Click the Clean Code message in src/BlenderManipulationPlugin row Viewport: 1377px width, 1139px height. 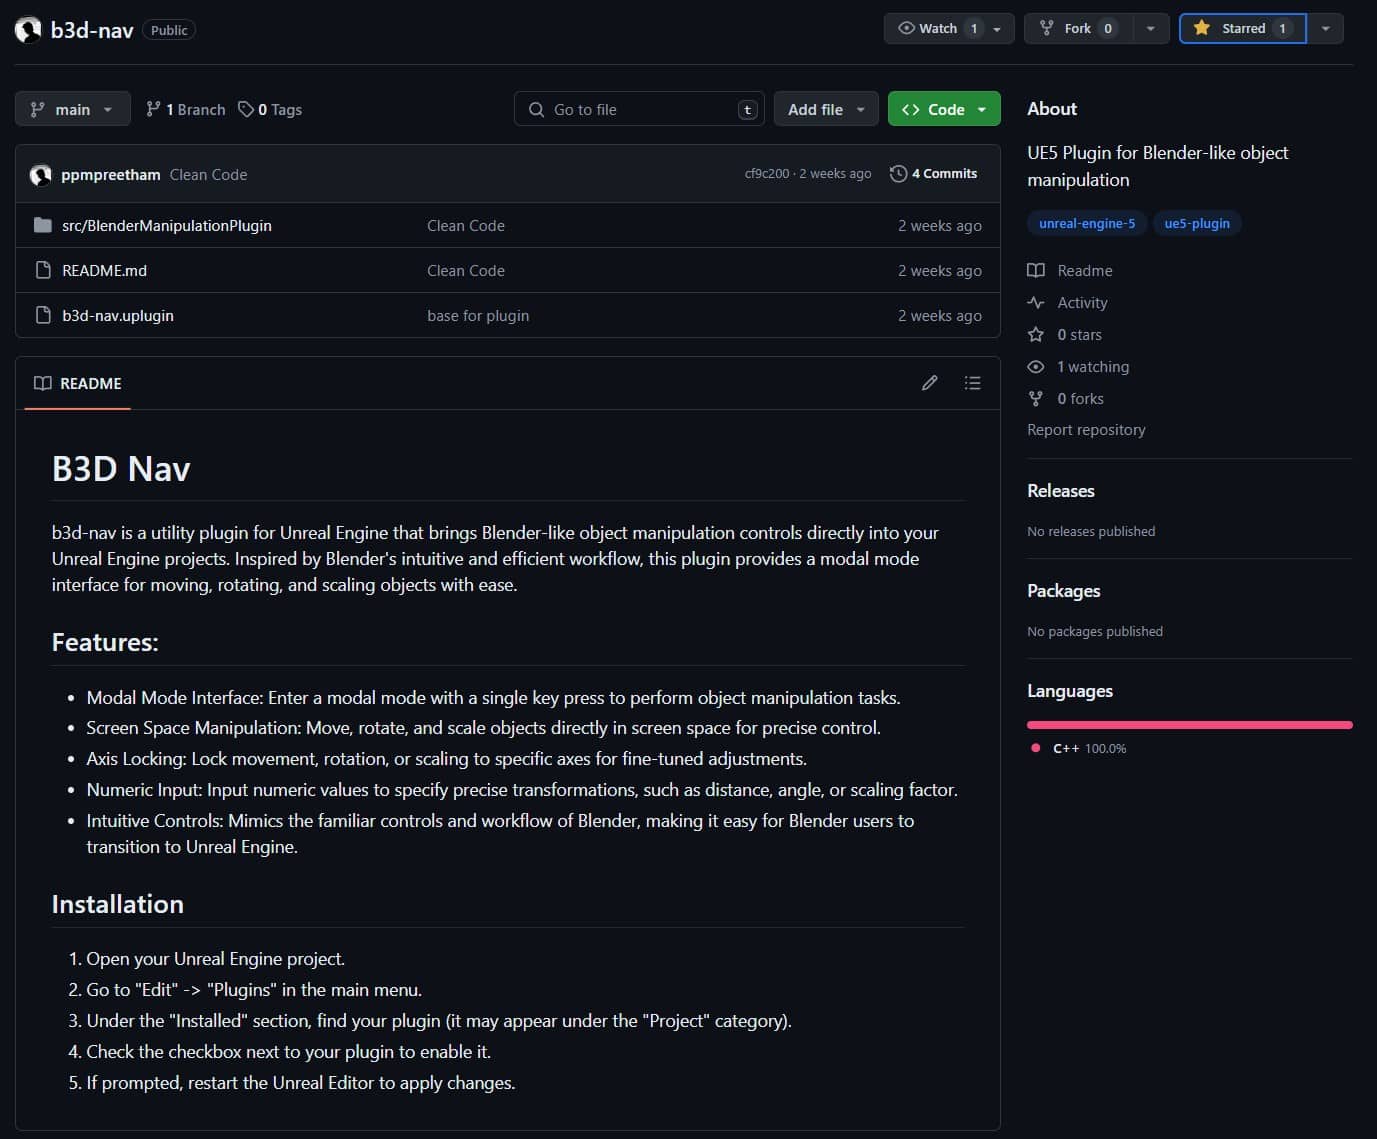click(x=466, y=225)
